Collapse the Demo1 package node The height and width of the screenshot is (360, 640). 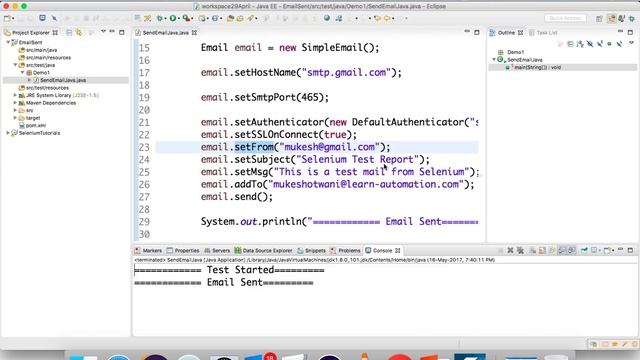(x=23, y=72)
